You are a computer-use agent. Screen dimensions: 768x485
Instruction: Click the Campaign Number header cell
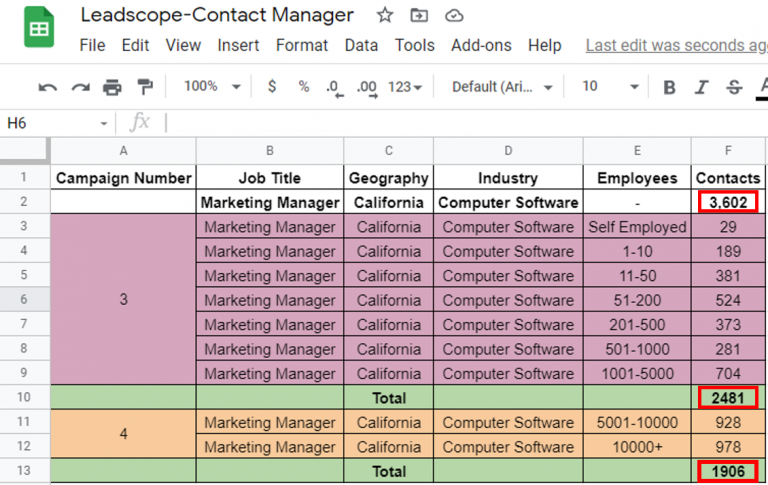[123, 177]
